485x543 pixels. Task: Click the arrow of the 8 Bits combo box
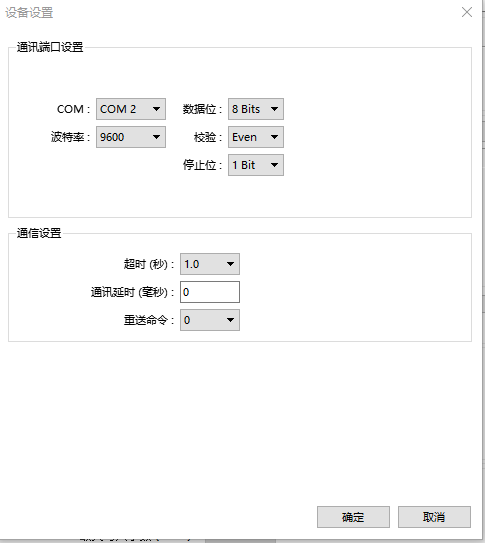pos(275,109)
